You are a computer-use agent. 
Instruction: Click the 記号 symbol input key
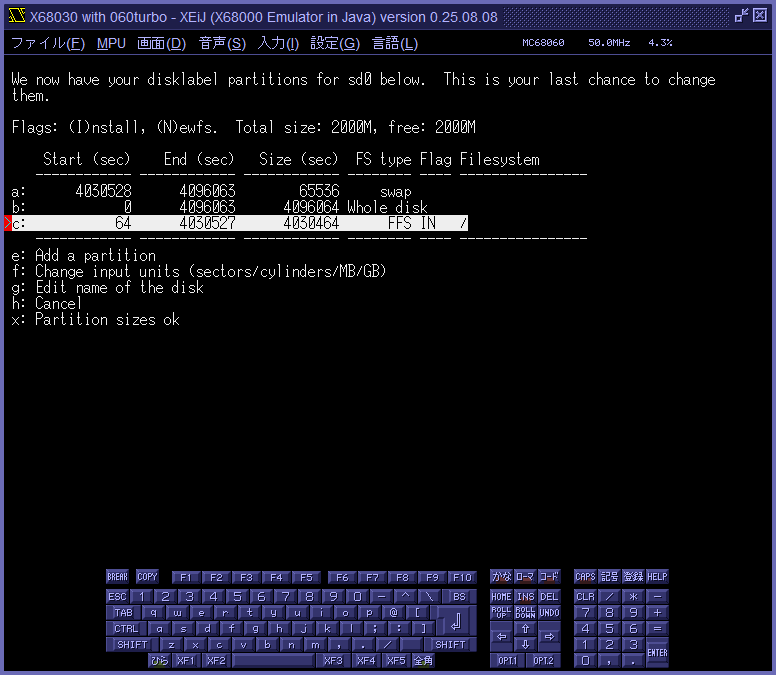coord(609,577)
